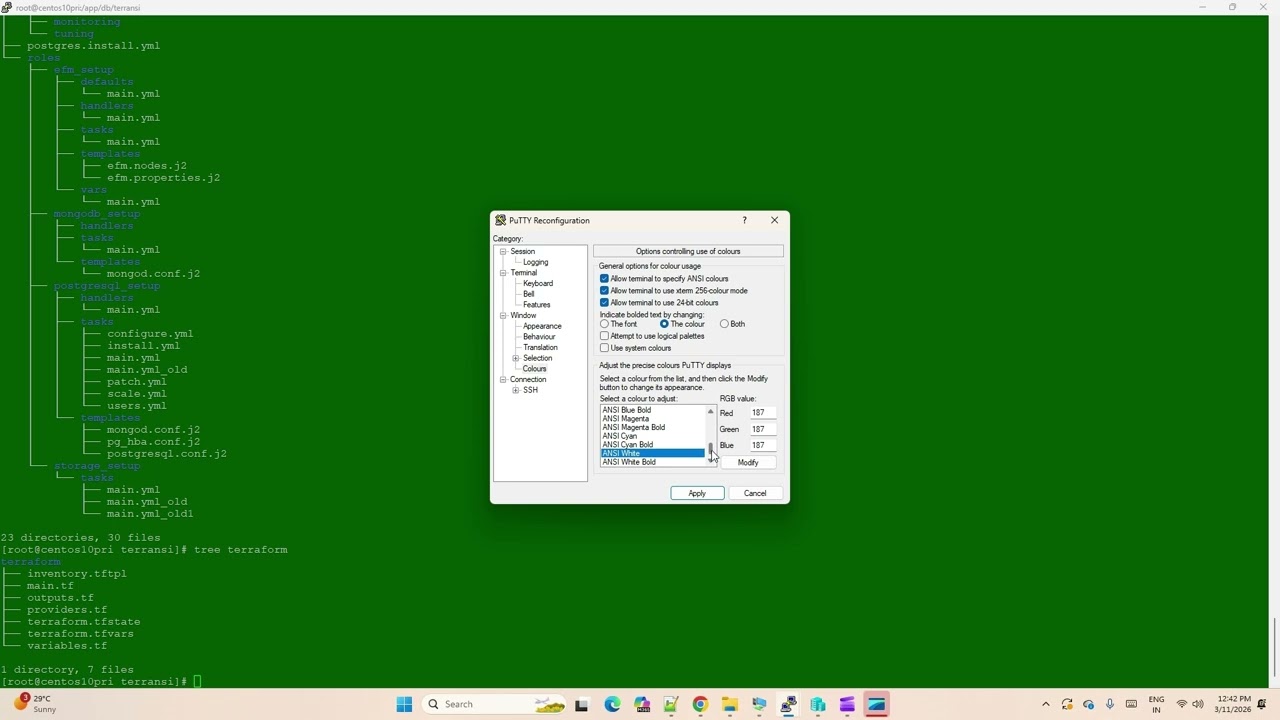
Task: Open the Appearance category
Action: pyautogui.click(x=542, y=326)
